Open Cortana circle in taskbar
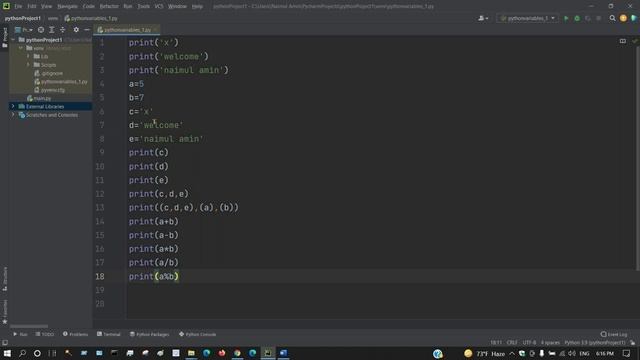The width and height of the screenshot is (640, 360). tap(37, 353)
